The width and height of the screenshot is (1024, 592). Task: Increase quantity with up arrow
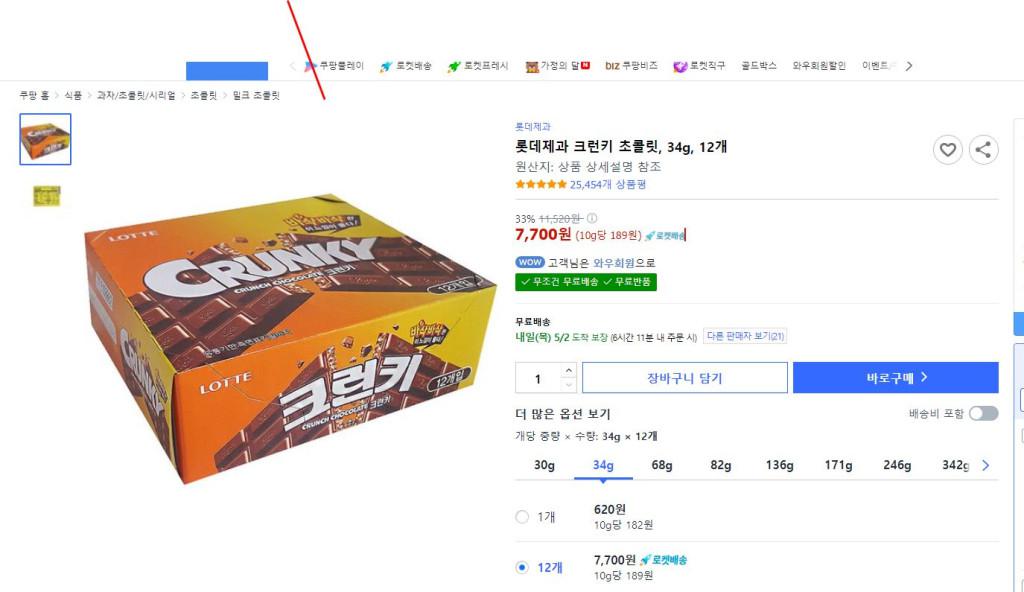(x=569, y=371)
